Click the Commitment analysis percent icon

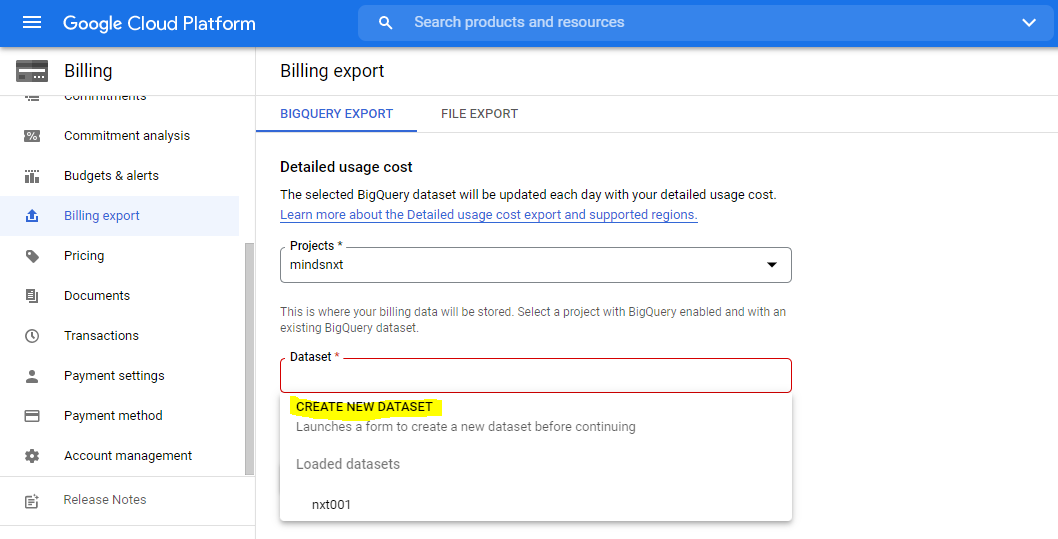pos(32,136)
